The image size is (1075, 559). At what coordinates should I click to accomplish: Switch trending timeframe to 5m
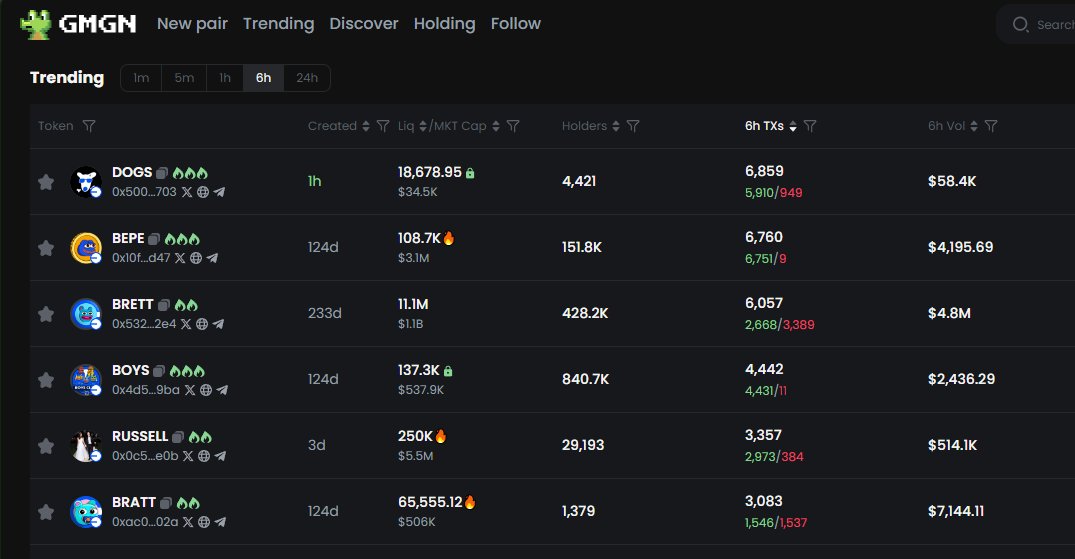pyautogui.click(x=184, y=78)
